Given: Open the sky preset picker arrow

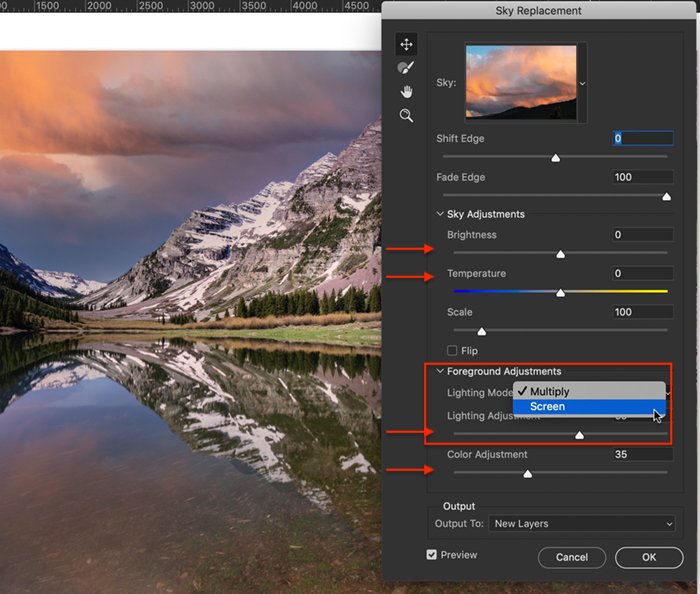Looking at the screenshot, I should click(582, 82).
